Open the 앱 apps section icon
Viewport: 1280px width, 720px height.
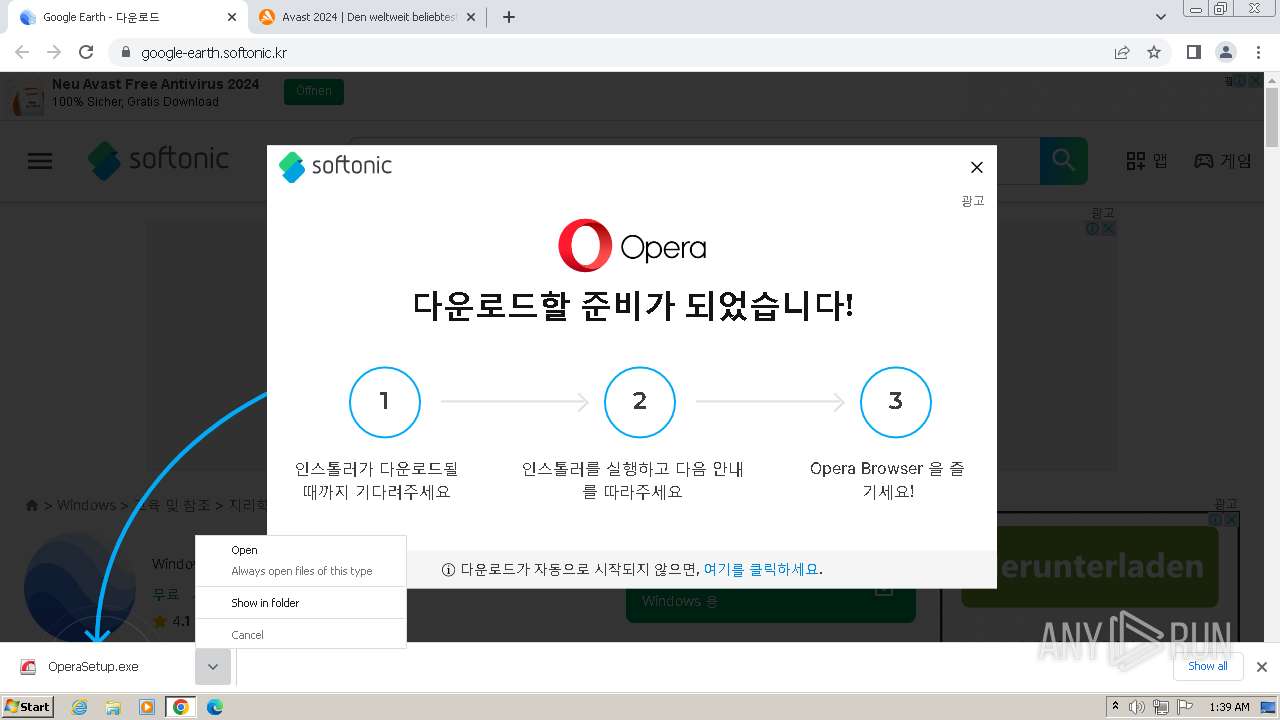[1146, 161]
